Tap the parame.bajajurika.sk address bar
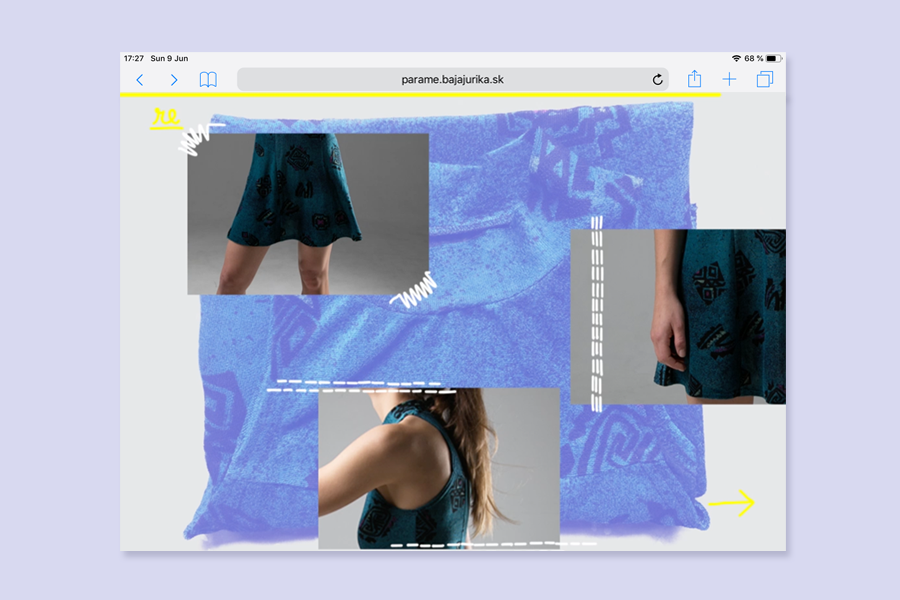The height and width of the screenshot is (600, 900). (x=450, y=80)
